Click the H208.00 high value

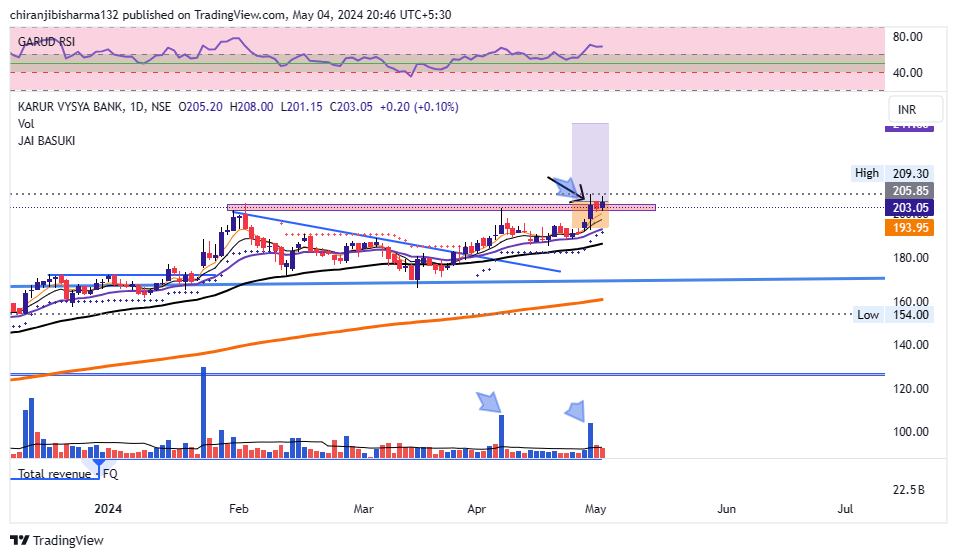tap(251, 107)
